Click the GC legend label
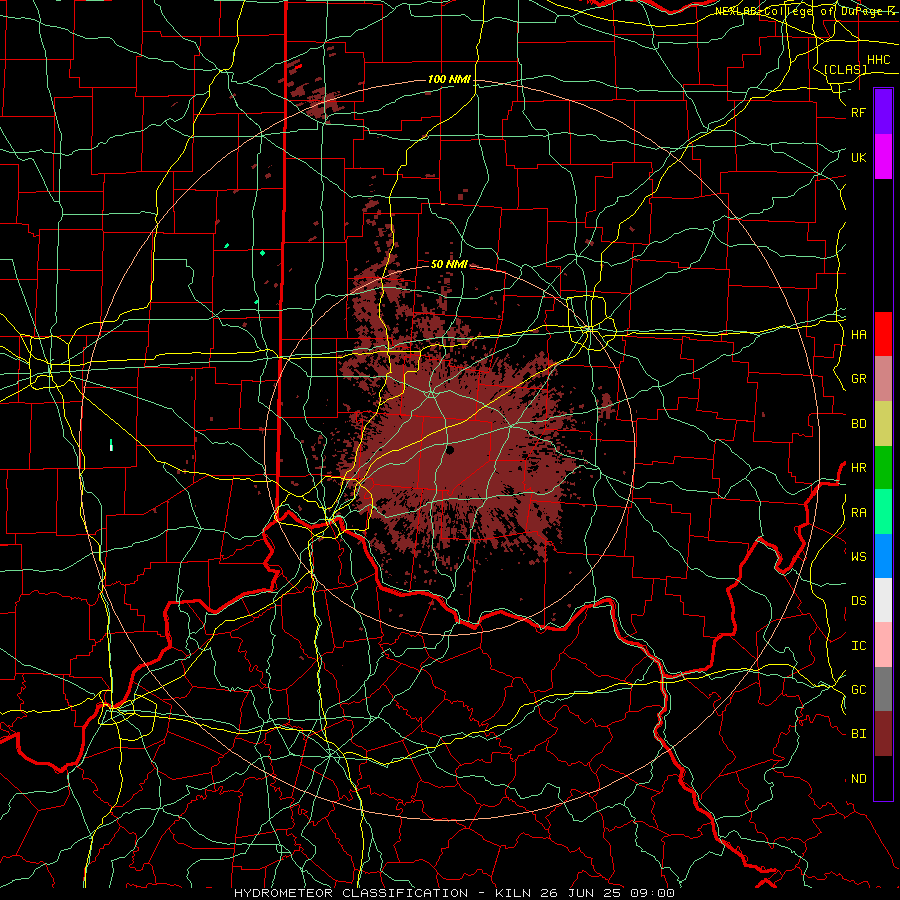This screenshot has height=900, width=900. tap(859, 689)
